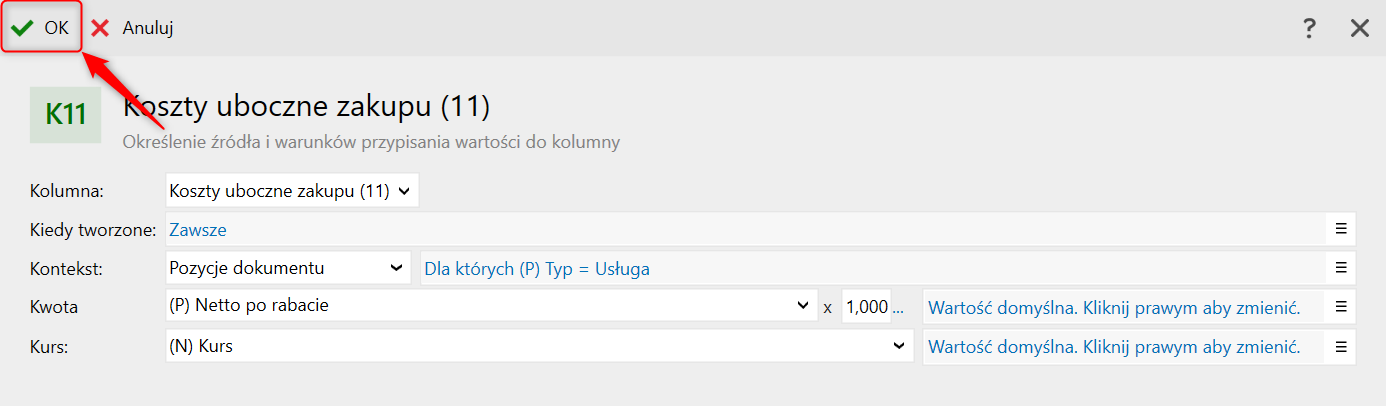
Task: Open the Kiedy tworzone row menu icon
Action: tap(1341, 229)
